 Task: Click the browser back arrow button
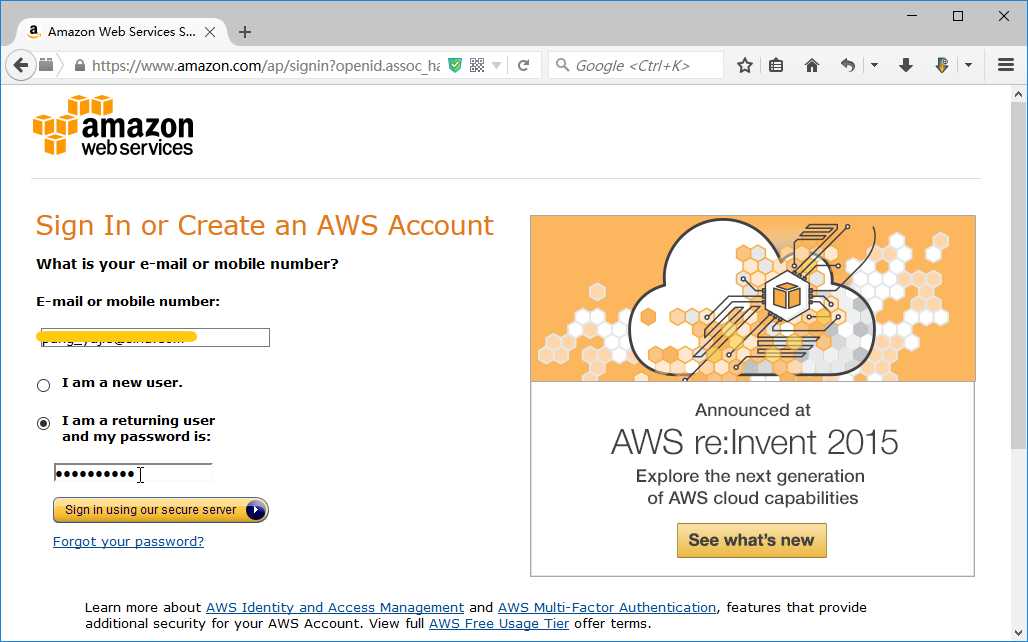pyautogui.click(x=20, y=65)
